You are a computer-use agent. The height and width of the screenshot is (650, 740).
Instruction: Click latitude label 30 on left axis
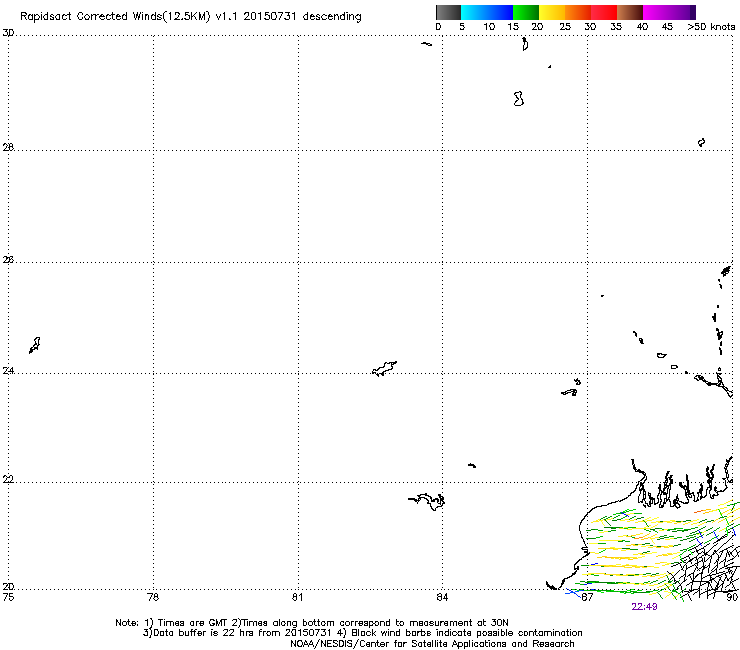[x=8, y=33]
